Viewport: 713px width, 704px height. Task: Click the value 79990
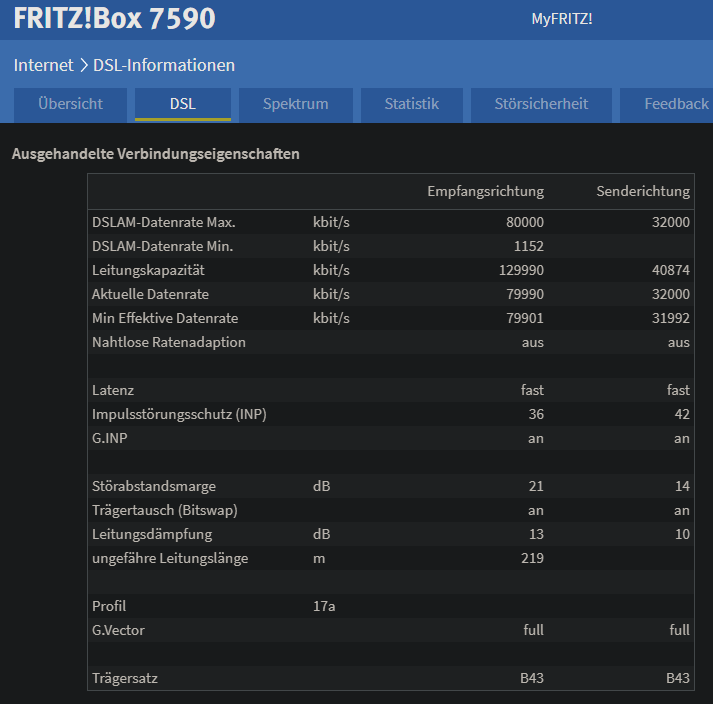pyautogui.click(x=525, y=295)
